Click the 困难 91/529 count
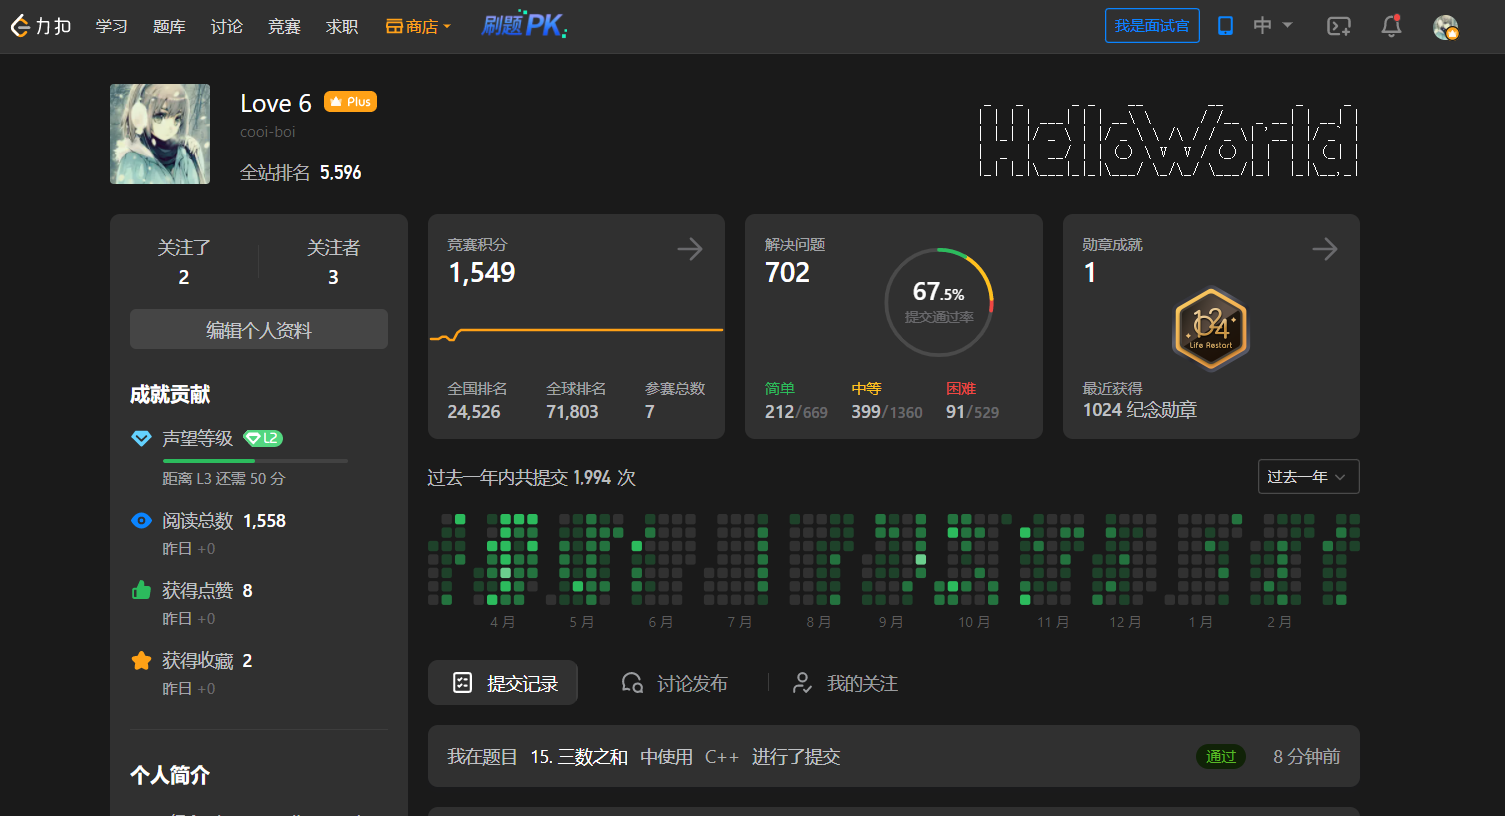 [972, 412]
